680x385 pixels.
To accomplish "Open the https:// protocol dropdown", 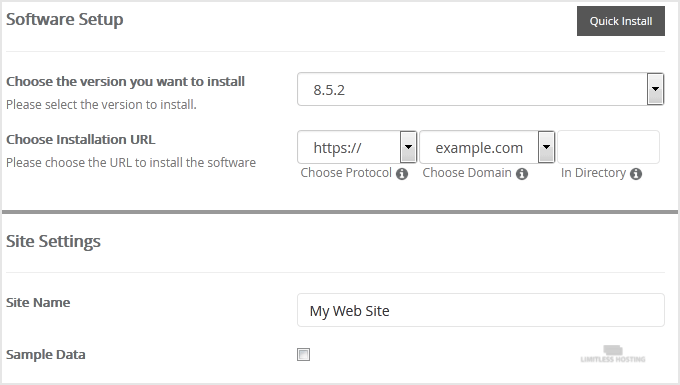I will 357,147.
